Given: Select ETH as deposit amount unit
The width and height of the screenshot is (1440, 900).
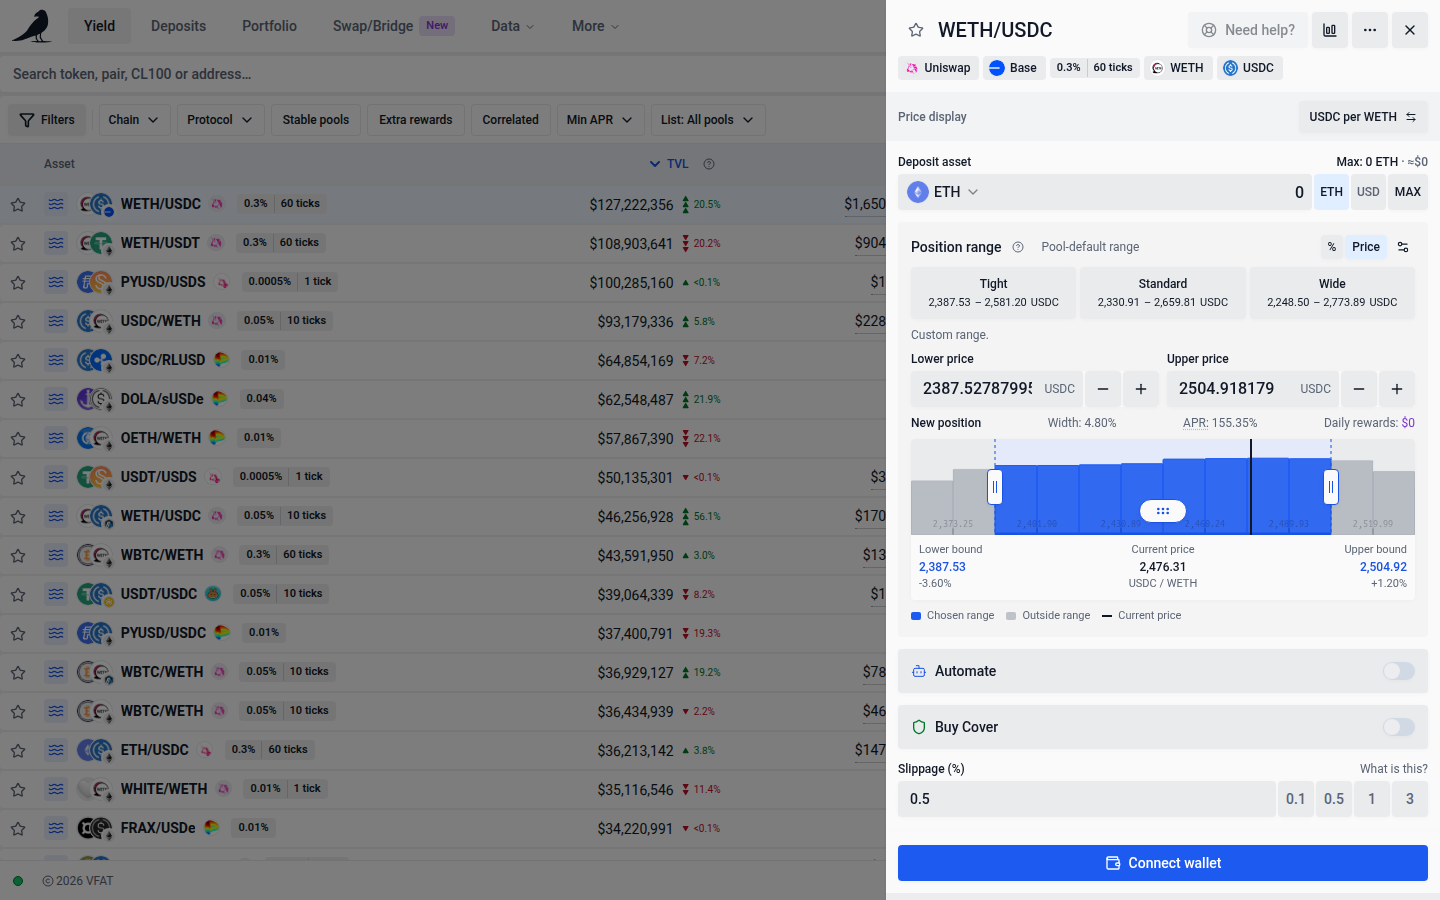Looking at the screenshot, I should pyautogui.click(x=1331, y=192).
